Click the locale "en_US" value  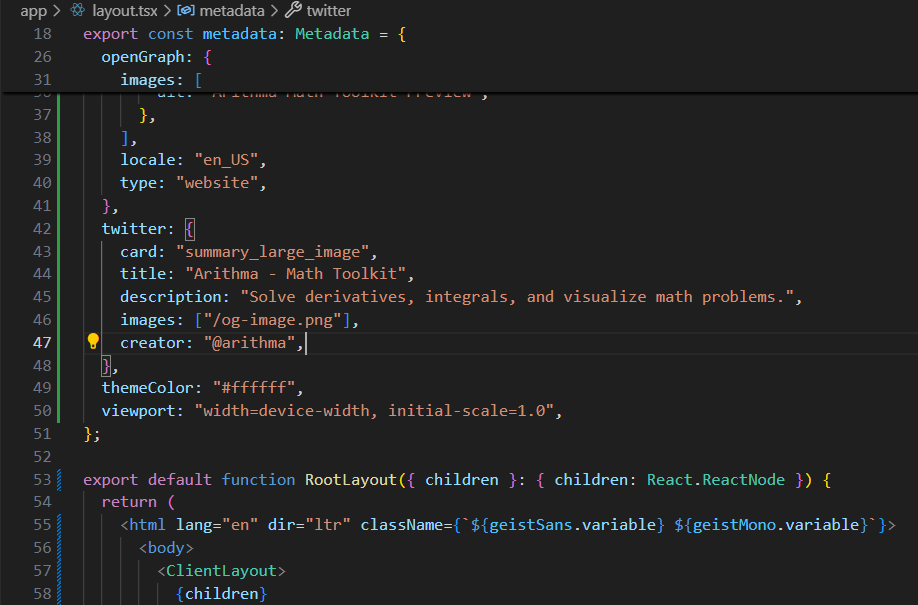pos(226,160)
